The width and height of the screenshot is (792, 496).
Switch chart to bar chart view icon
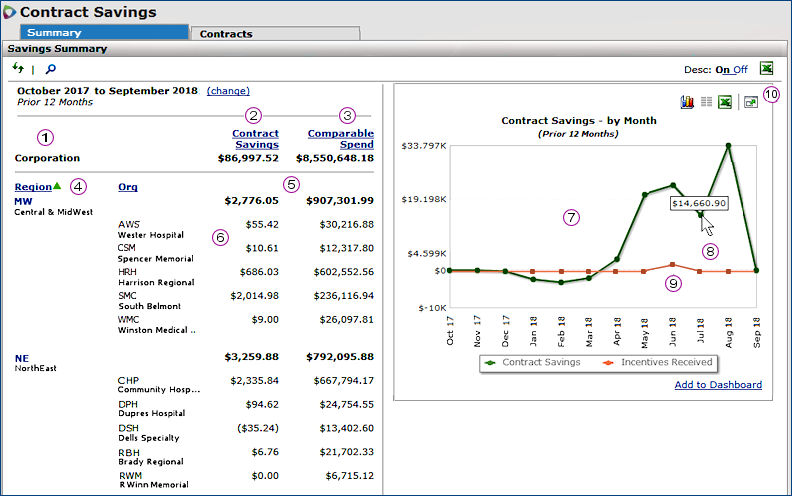pos(687,102)
